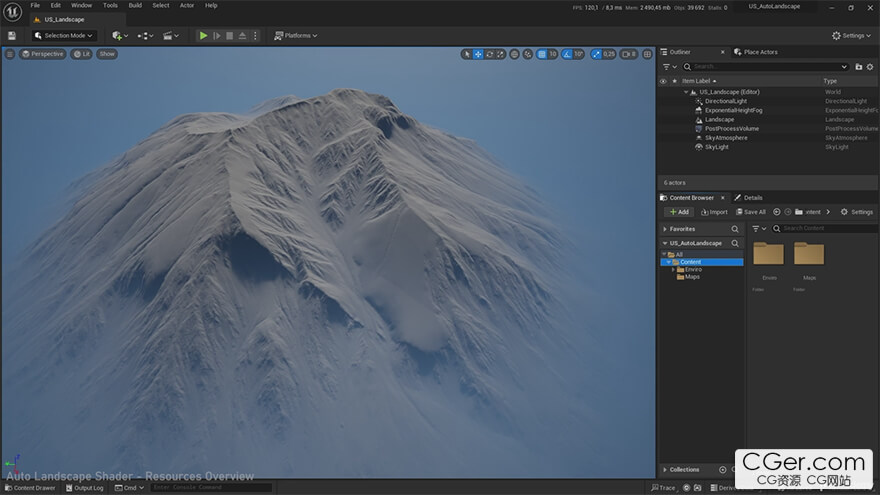Click the eject button in play controls
Image resolution: width=880 pixels, height=495 pixels.
[242, 35]
